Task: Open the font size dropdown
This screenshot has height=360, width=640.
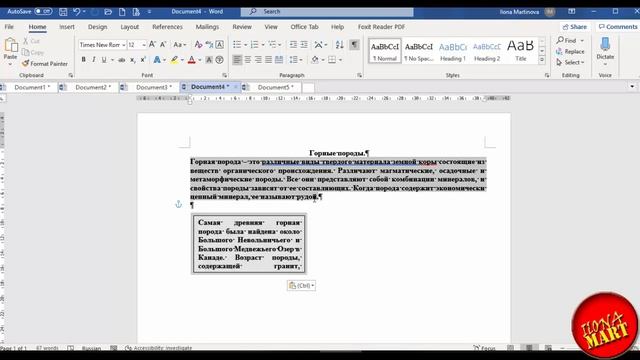Action: [x=144, y=45]
